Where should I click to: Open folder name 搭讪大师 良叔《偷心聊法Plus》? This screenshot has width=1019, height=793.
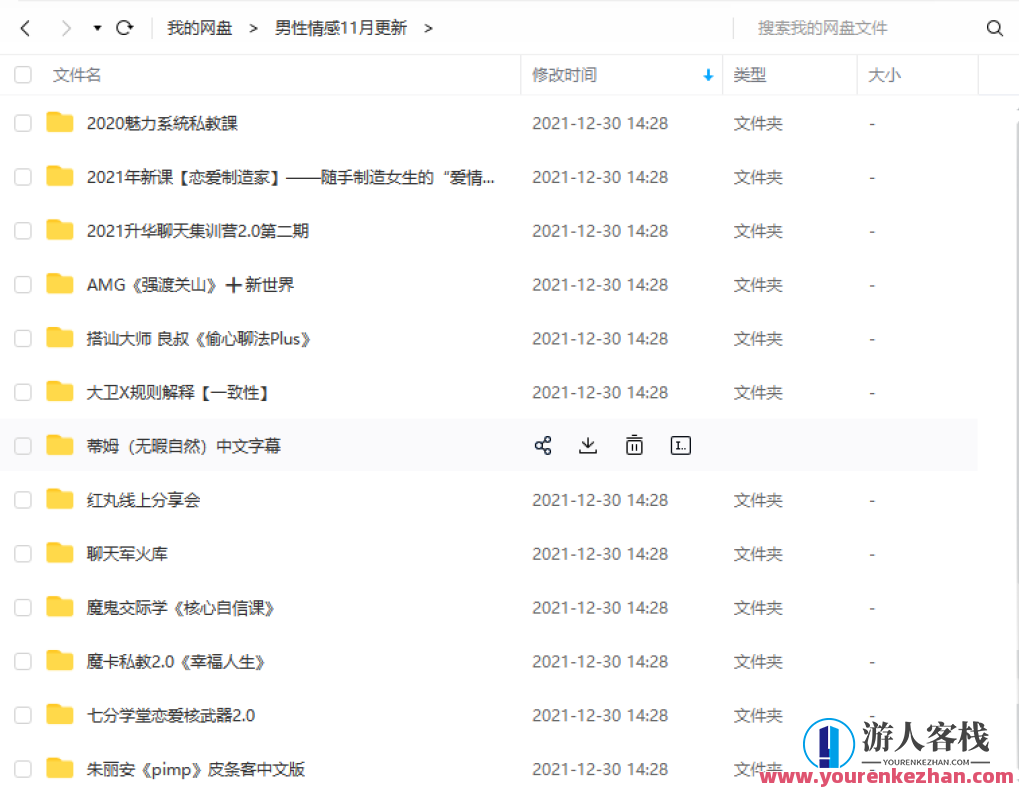point(199,338)
